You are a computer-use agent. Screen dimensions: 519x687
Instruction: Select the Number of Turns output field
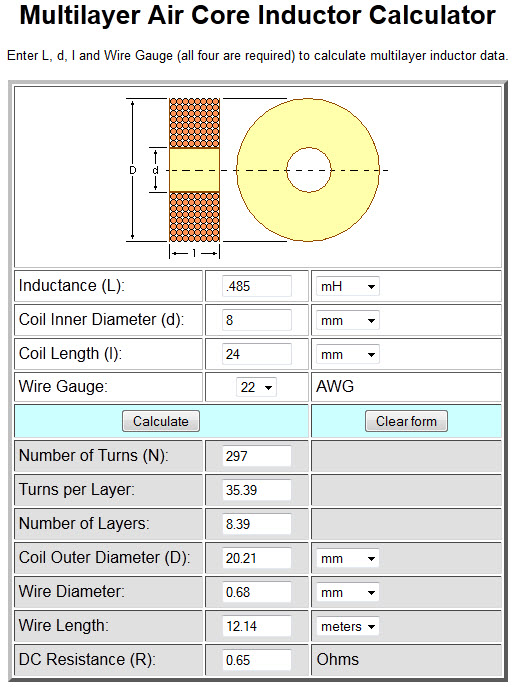click(x=257, y=456)
